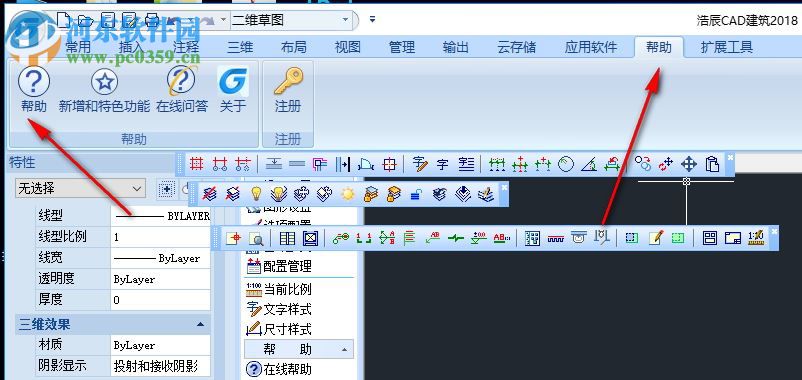Open the 输出 ribbon tab
Screen dimensions: 802x380
tap(455, 47)
